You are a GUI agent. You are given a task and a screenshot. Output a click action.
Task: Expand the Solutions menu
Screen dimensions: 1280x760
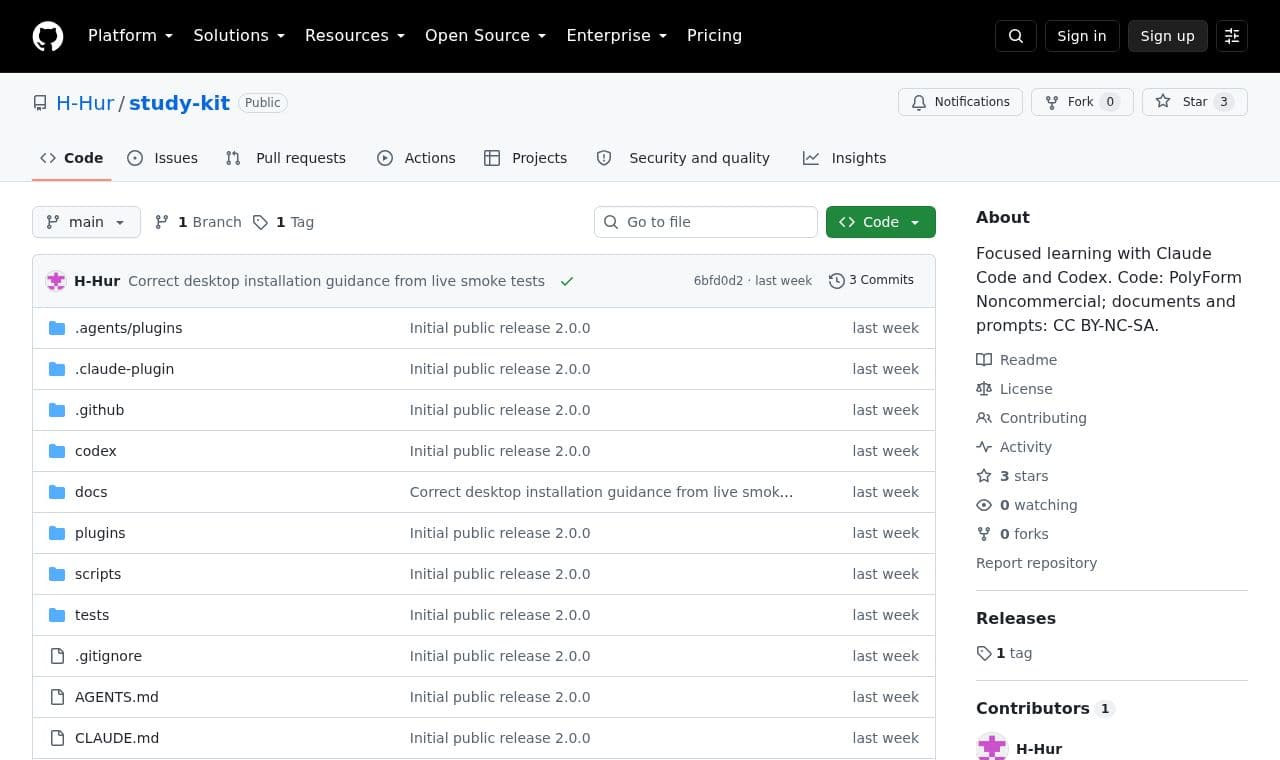click(239, 36)
